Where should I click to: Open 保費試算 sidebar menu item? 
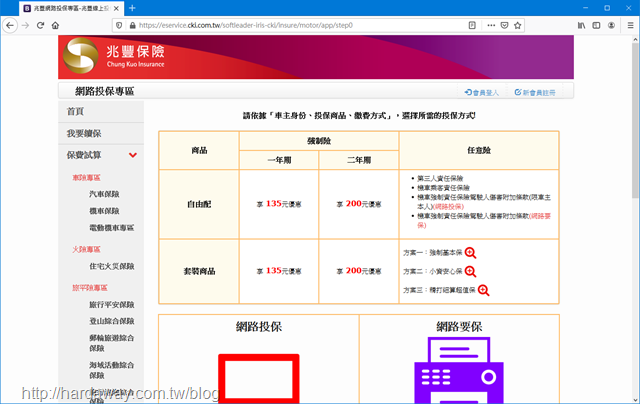(84, 155)
